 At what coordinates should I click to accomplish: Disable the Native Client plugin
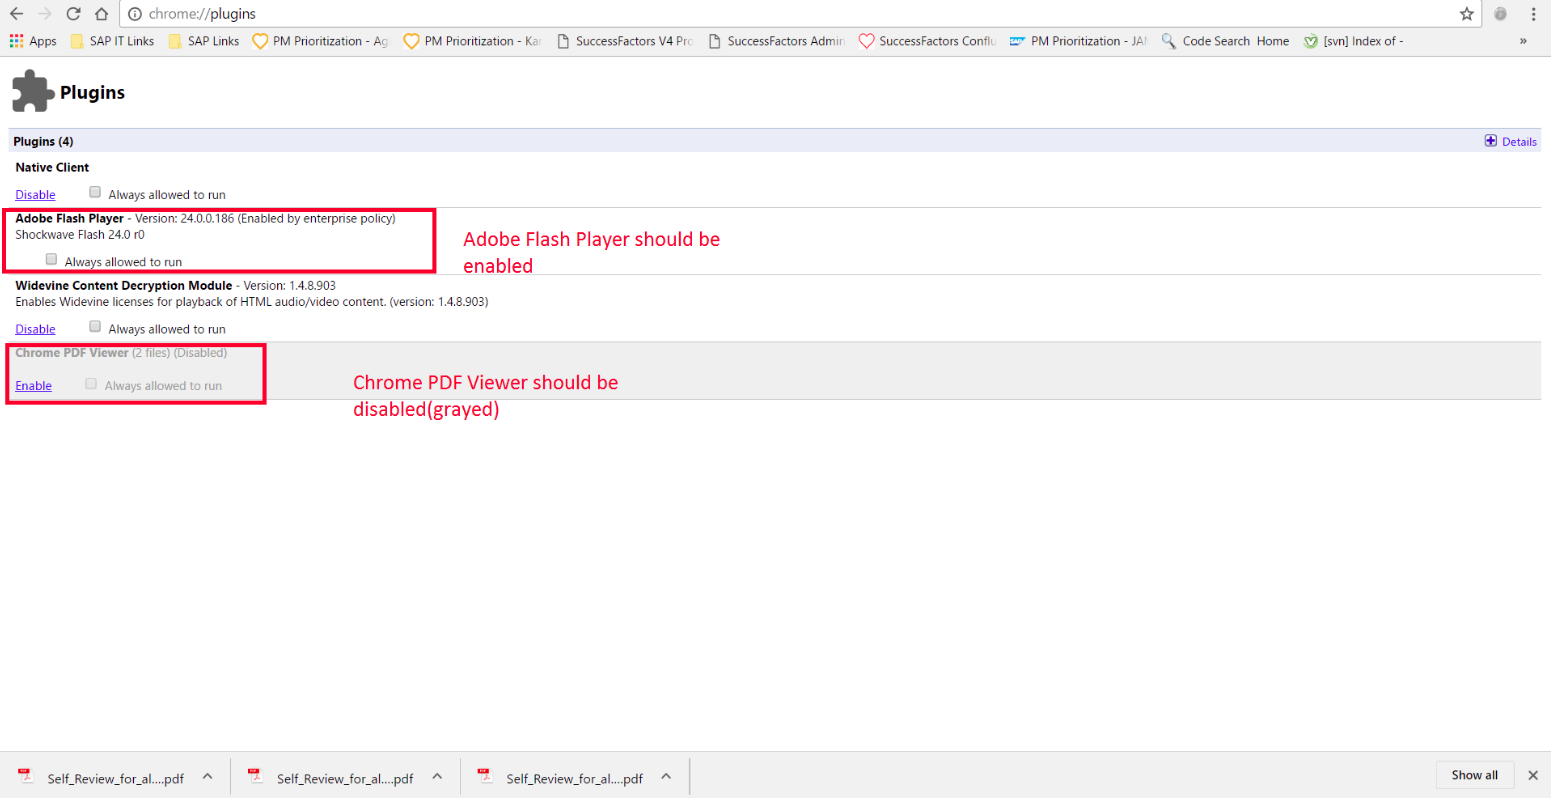pos(35,195)
